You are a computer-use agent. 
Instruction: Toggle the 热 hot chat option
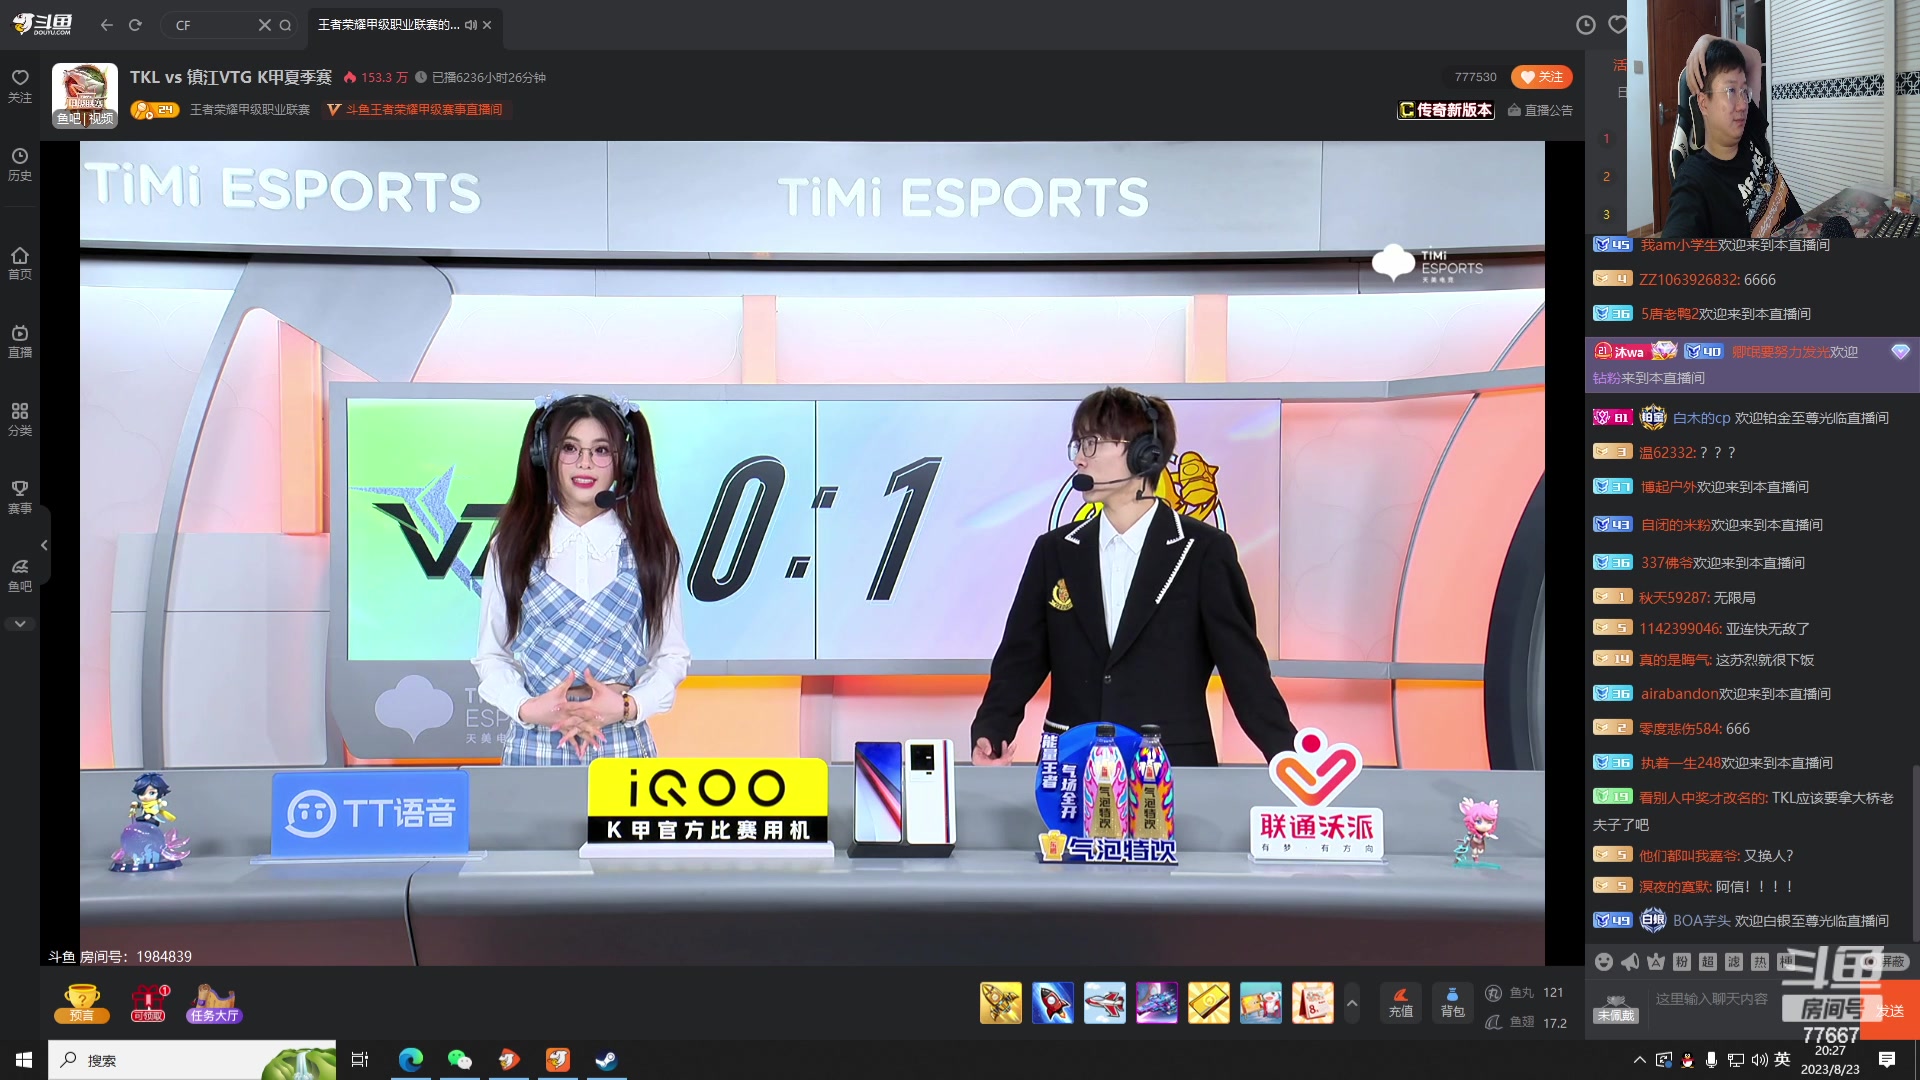coord(1760,962)
